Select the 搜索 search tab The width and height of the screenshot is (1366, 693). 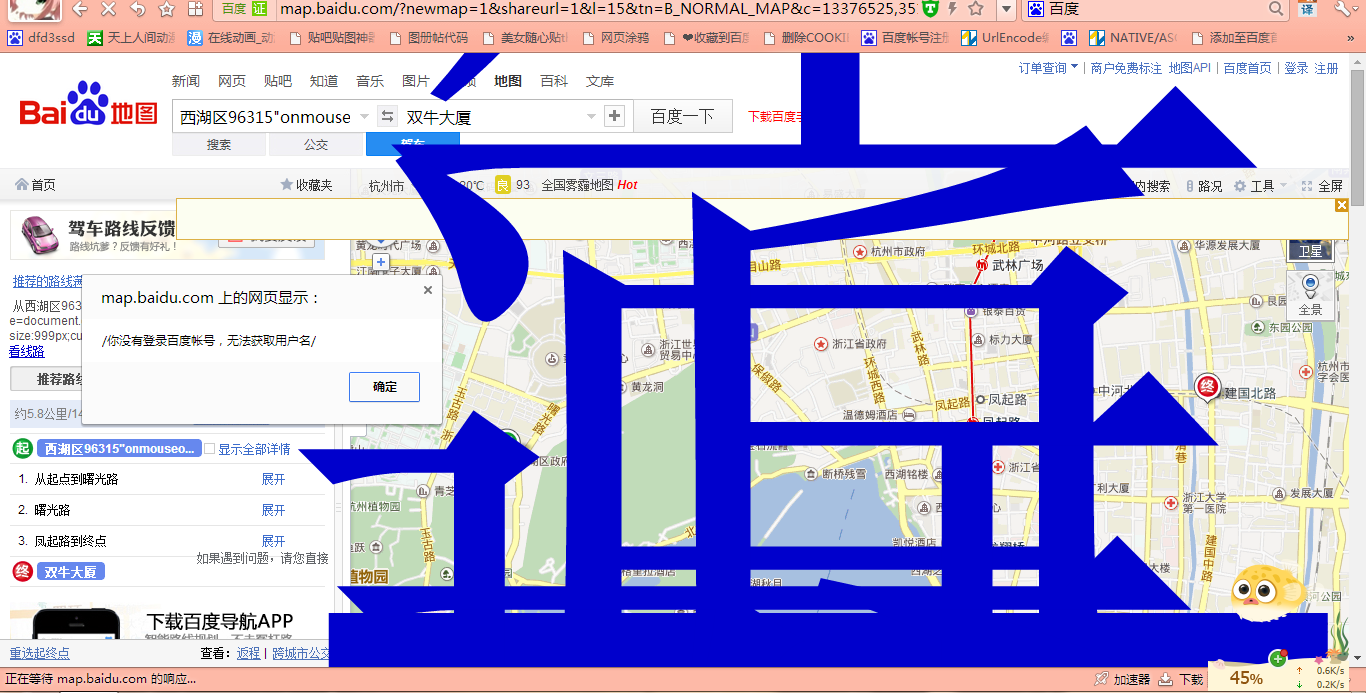pos(219,144)
